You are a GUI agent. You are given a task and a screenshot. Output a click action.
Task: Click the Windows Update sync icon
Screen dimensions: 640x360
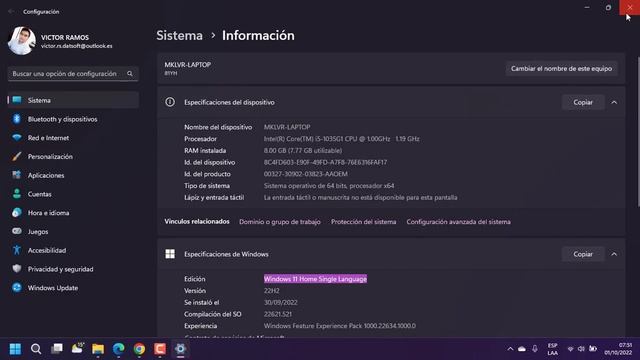[17, 287]
